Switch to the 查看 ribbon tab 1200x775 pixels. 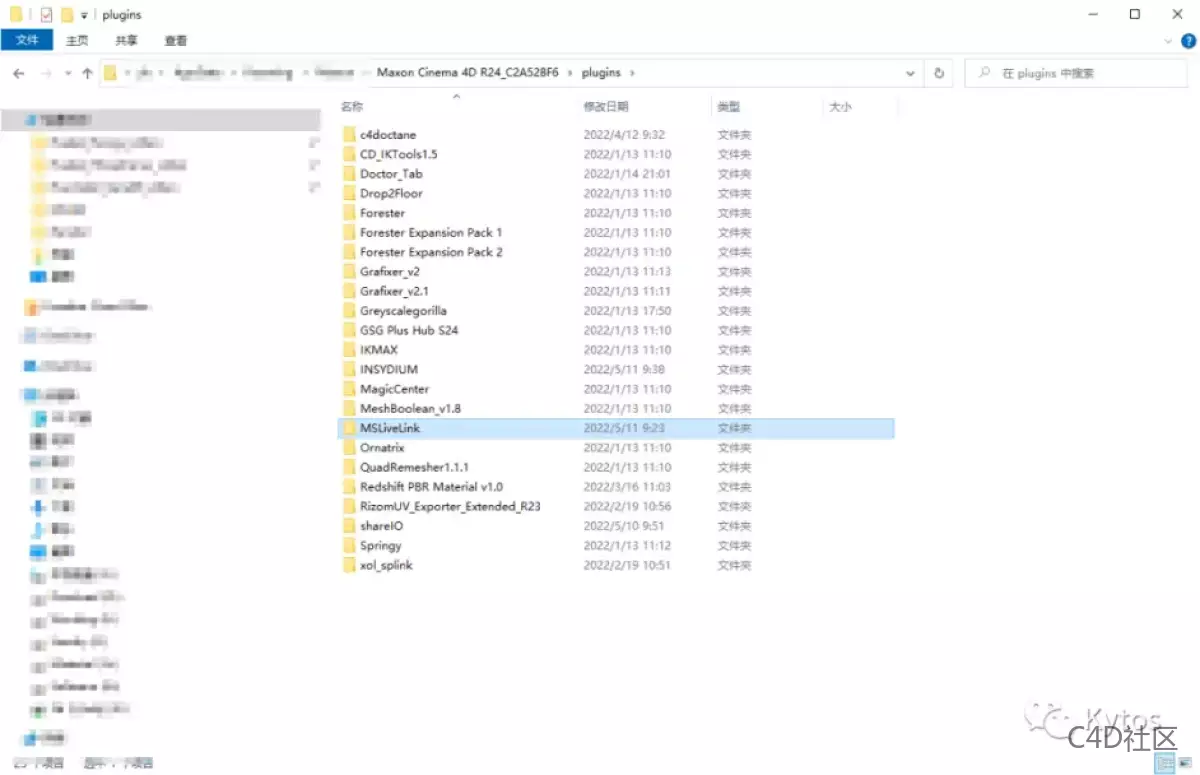point(176,40)
